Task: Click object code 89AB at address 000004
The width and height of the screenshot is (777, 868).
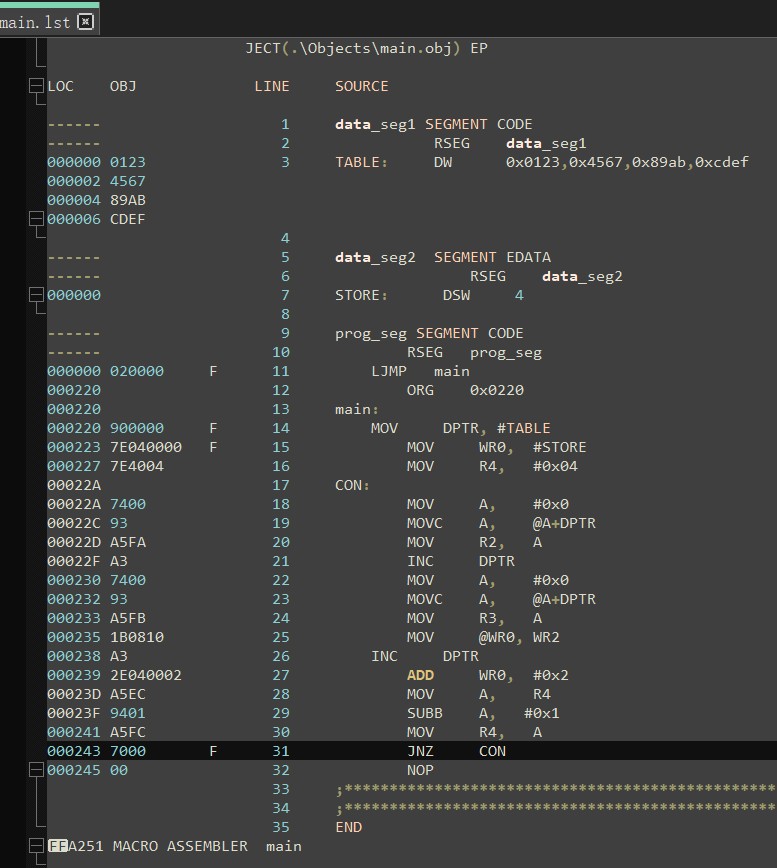Action: click(x=127, y=200)
